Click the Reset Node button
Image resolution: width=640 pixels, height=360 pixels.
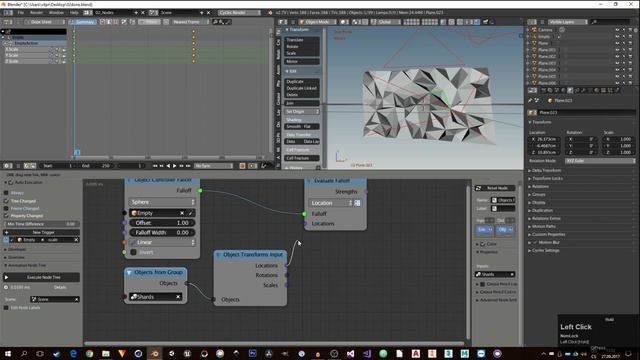(495, 188)
